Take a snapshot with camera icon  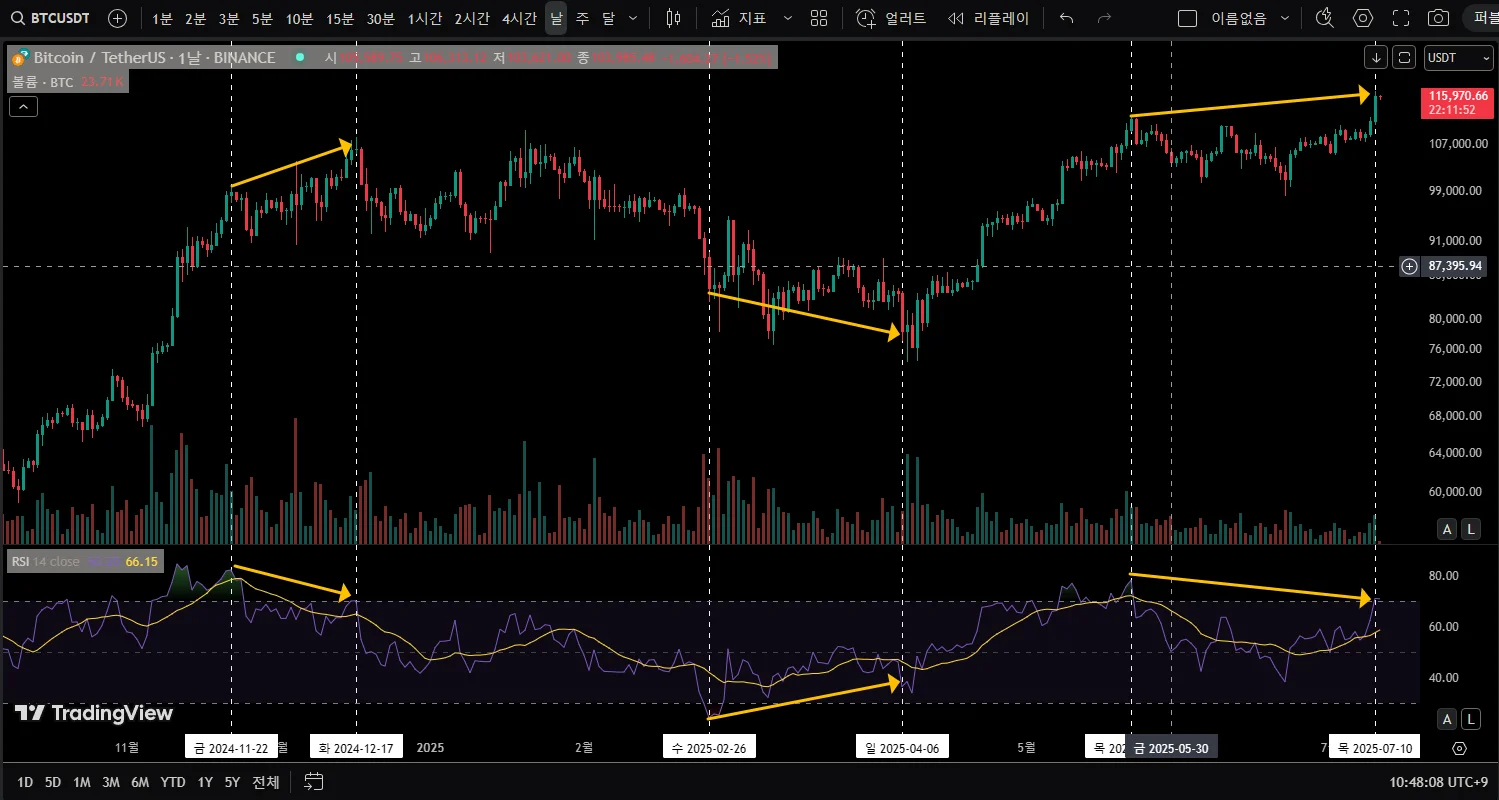point(1438,18)
